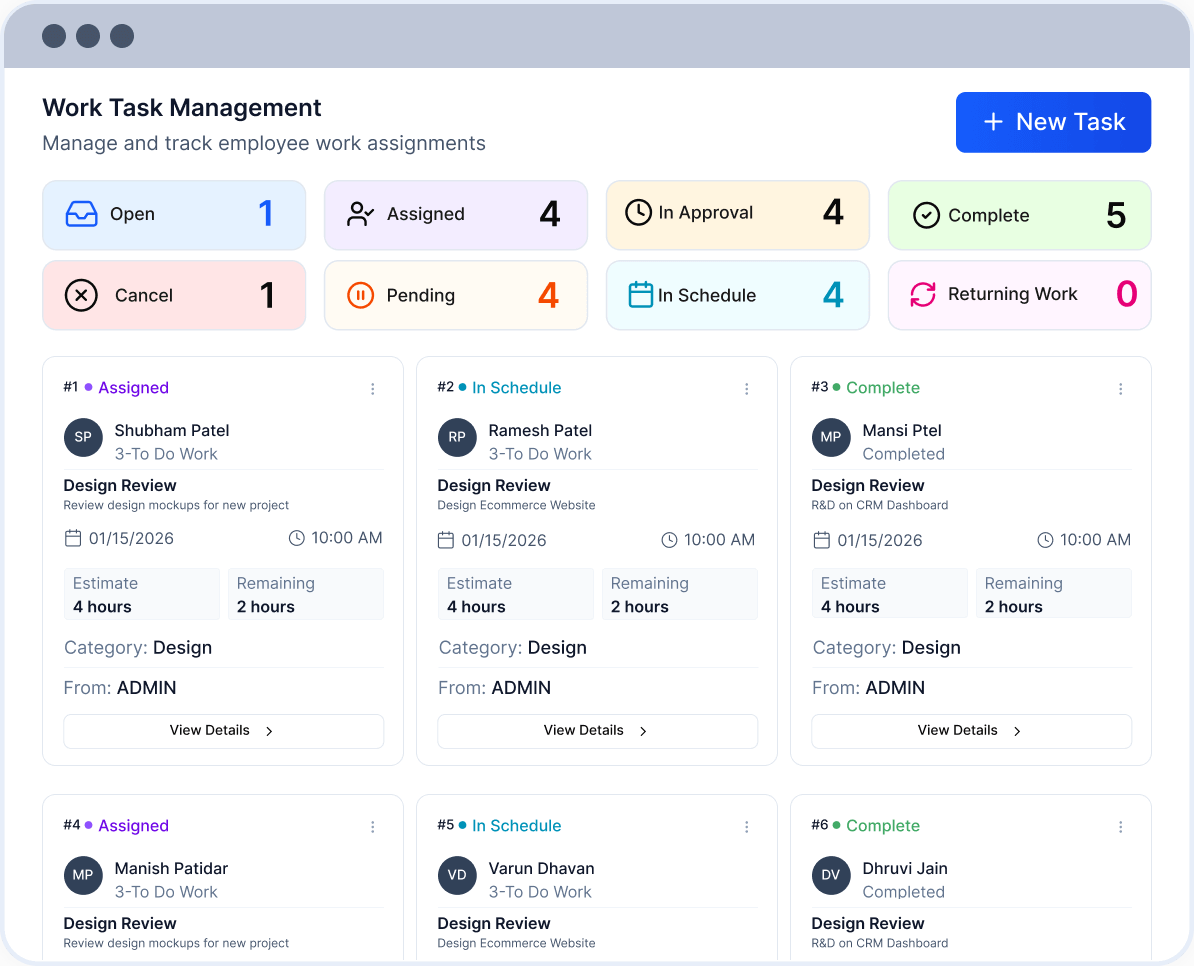Image resolution: width=1194 pixels, height=966 pixels.
Task: Open three-dot menu on task #1
Action: coord(373,389)
